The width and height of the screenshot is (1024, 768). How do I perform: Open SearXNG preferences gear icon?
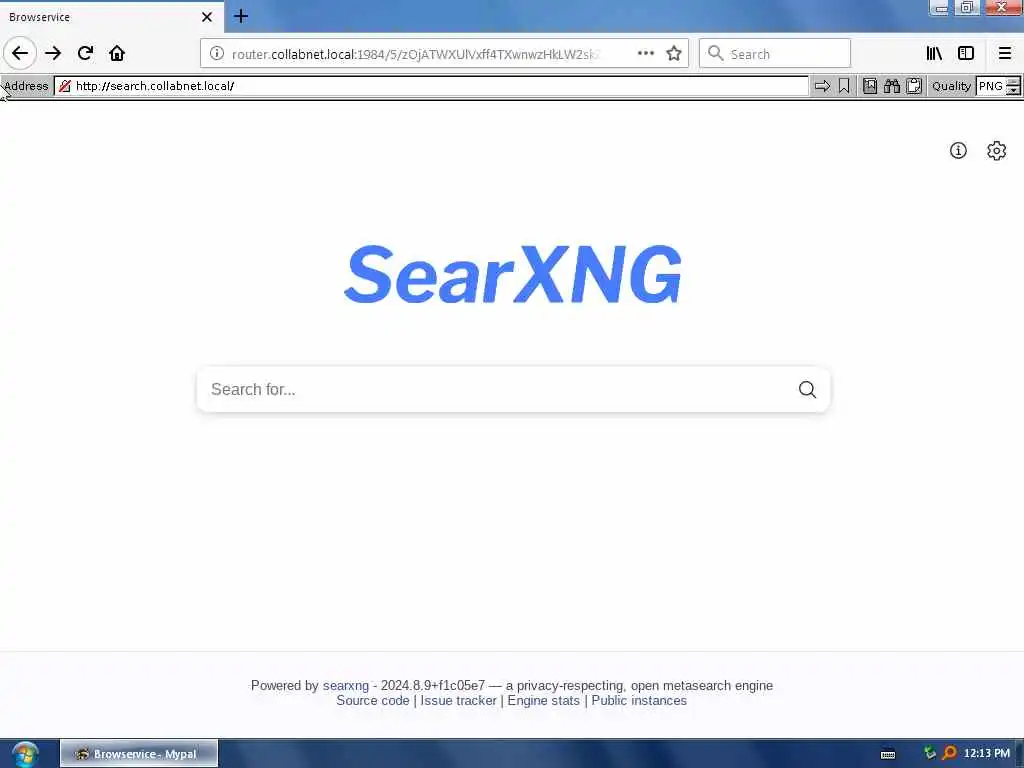[997, 151]
